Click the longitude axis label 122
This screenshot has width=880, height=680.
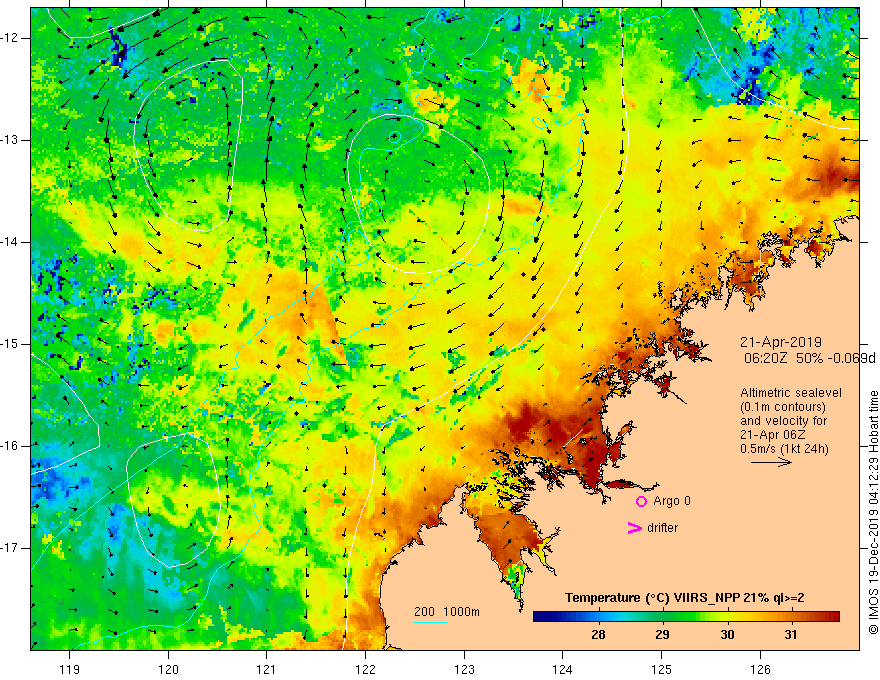click(x=365, y=669)
